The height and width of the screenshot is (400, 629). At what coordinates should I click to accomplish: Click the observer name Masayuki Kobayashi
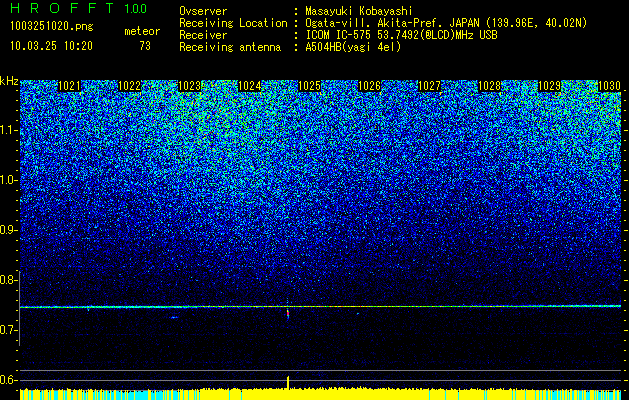(x=358, y=11)
